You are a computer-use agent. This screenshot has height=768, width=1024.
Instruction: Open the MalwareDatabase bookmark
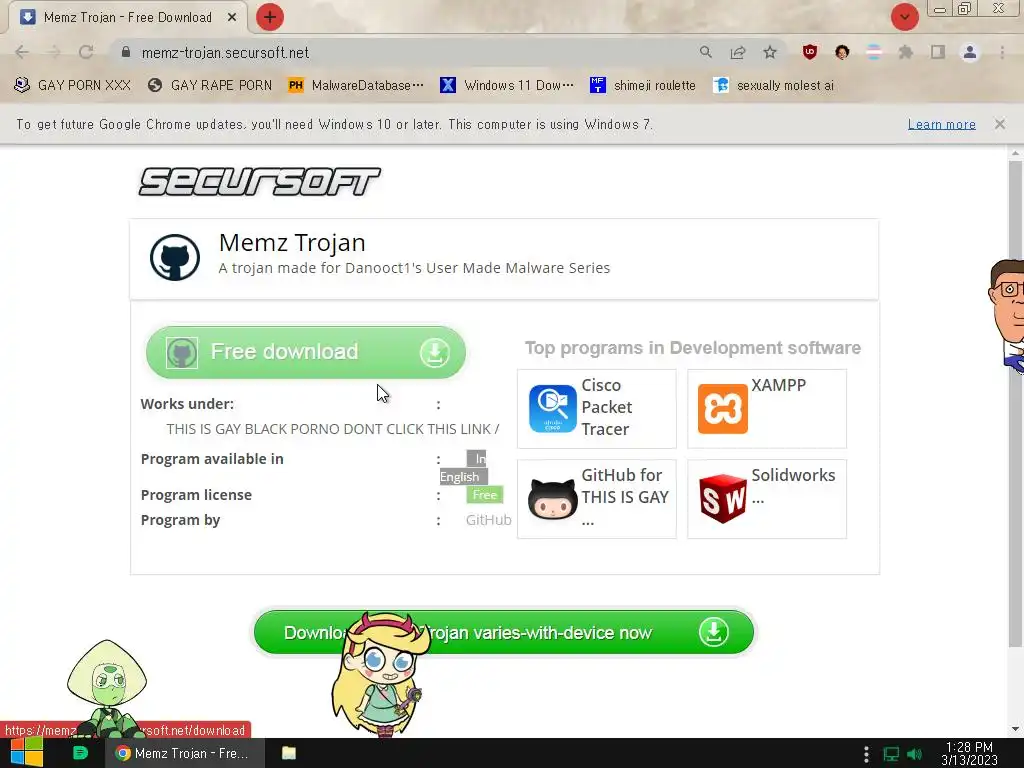point(356,86)
